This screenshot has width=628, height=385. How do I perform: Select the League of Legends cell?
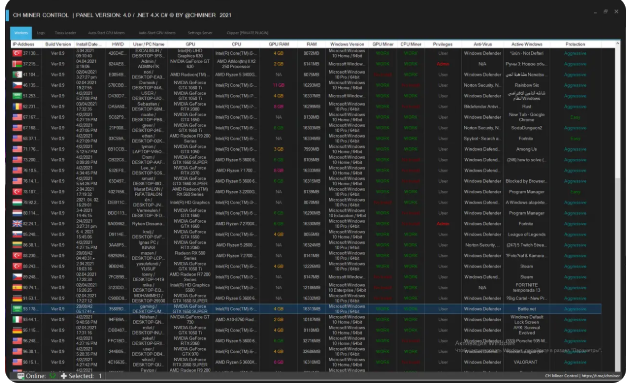pyautogui.click(x=527, y=234)
